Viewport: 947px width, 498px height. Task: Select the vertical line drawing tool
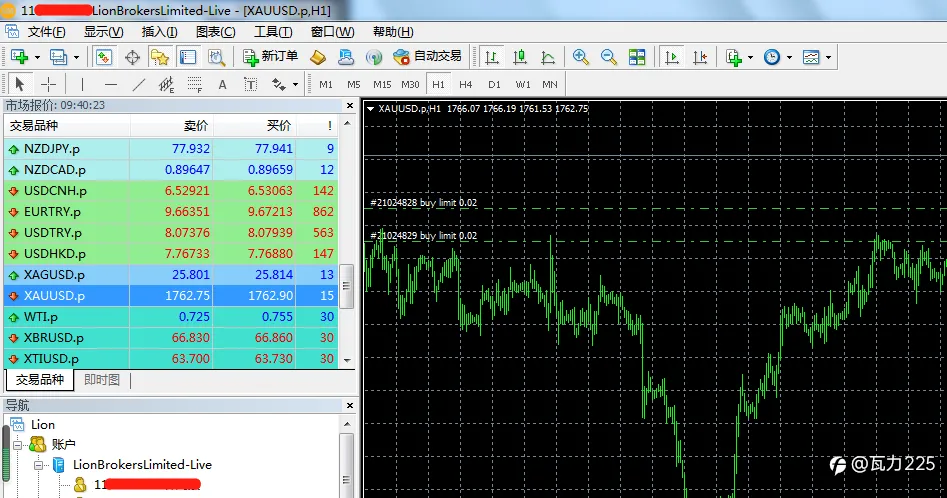pos(82,84)
